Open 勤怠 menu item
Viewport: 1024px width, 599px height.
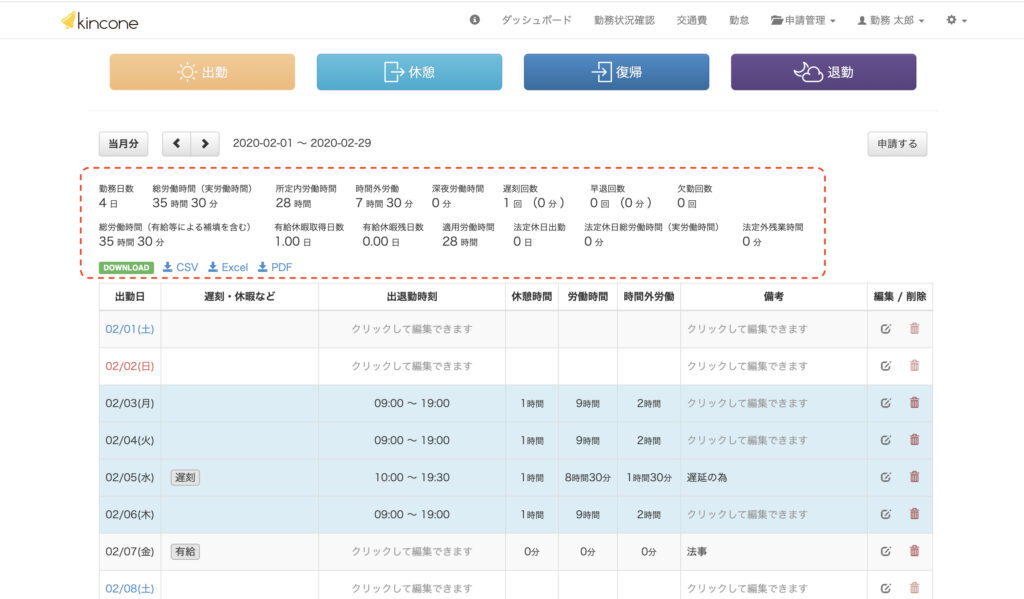(x=739, y=20)
